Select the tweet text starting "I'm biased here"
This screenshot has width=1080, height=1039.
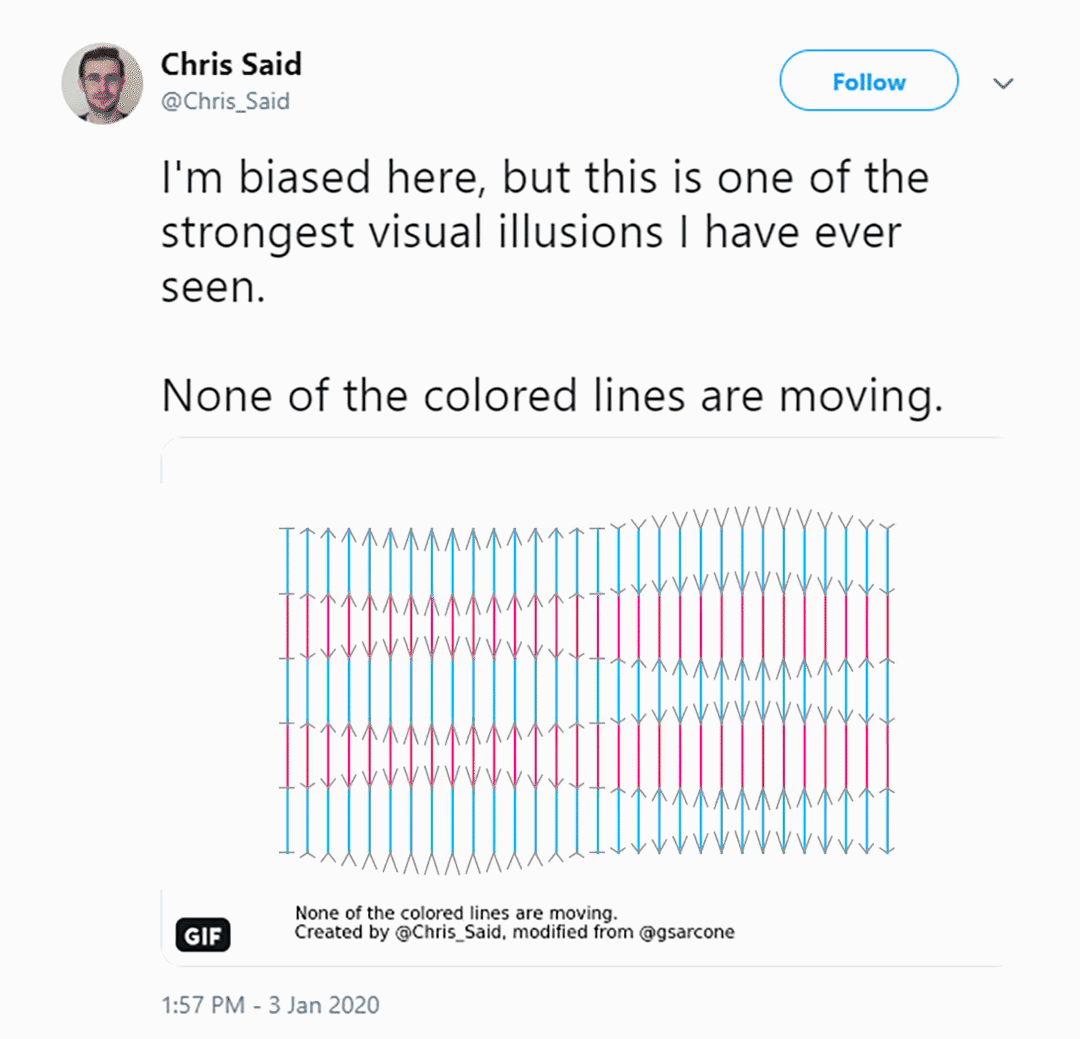point(545,232)
